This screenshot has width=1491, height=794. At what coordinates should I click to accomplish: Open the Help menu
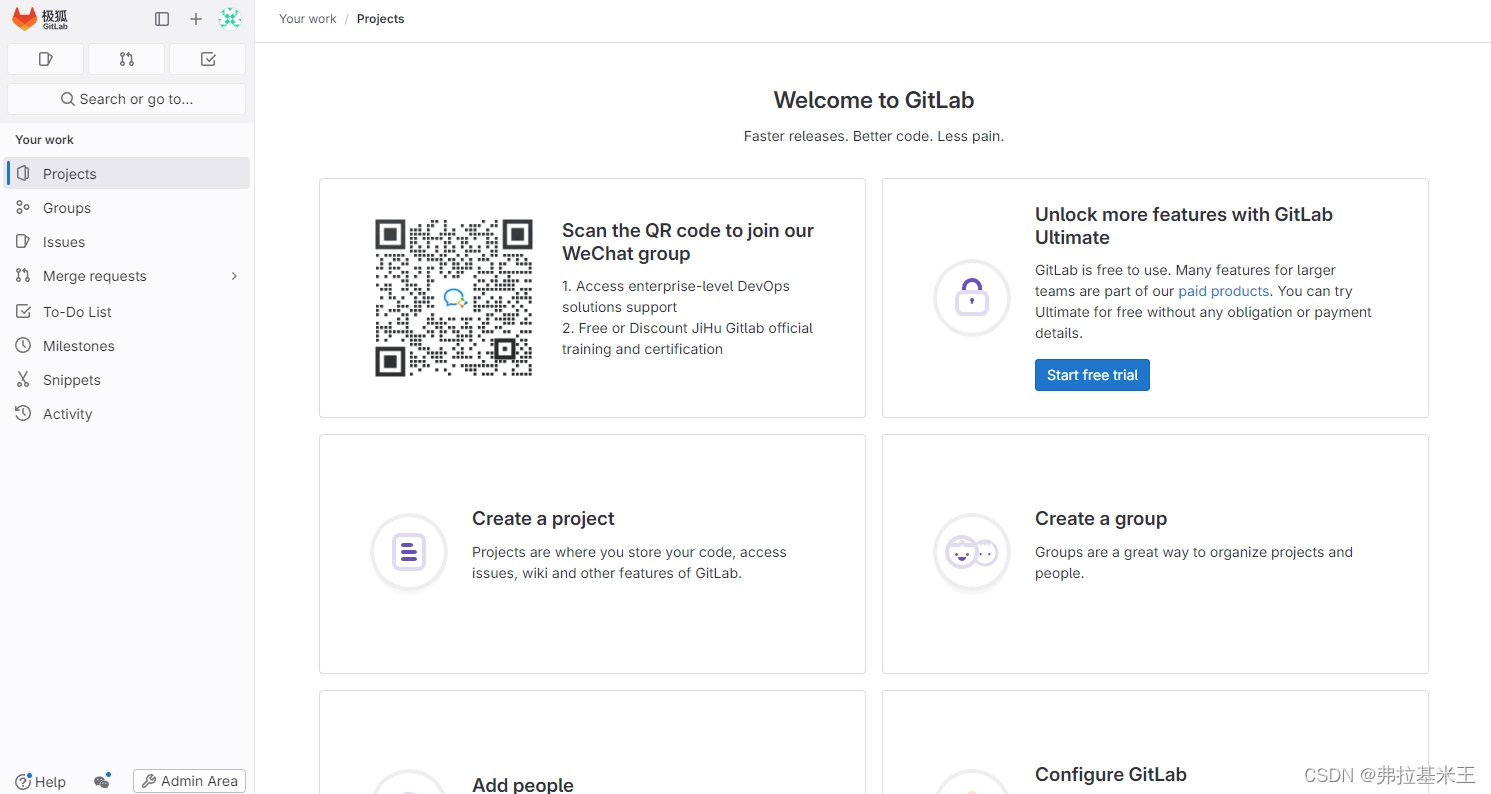(41, 781)
